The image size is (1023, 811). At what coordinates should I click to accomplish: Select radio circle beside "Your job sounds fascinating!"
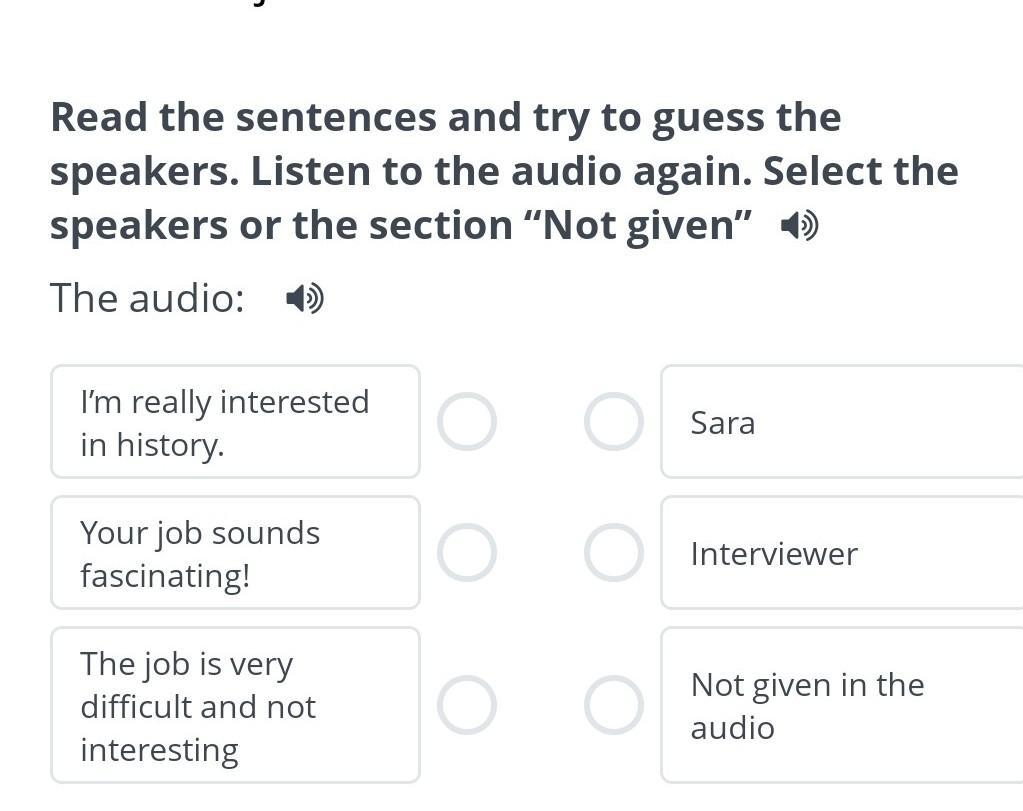466,553
